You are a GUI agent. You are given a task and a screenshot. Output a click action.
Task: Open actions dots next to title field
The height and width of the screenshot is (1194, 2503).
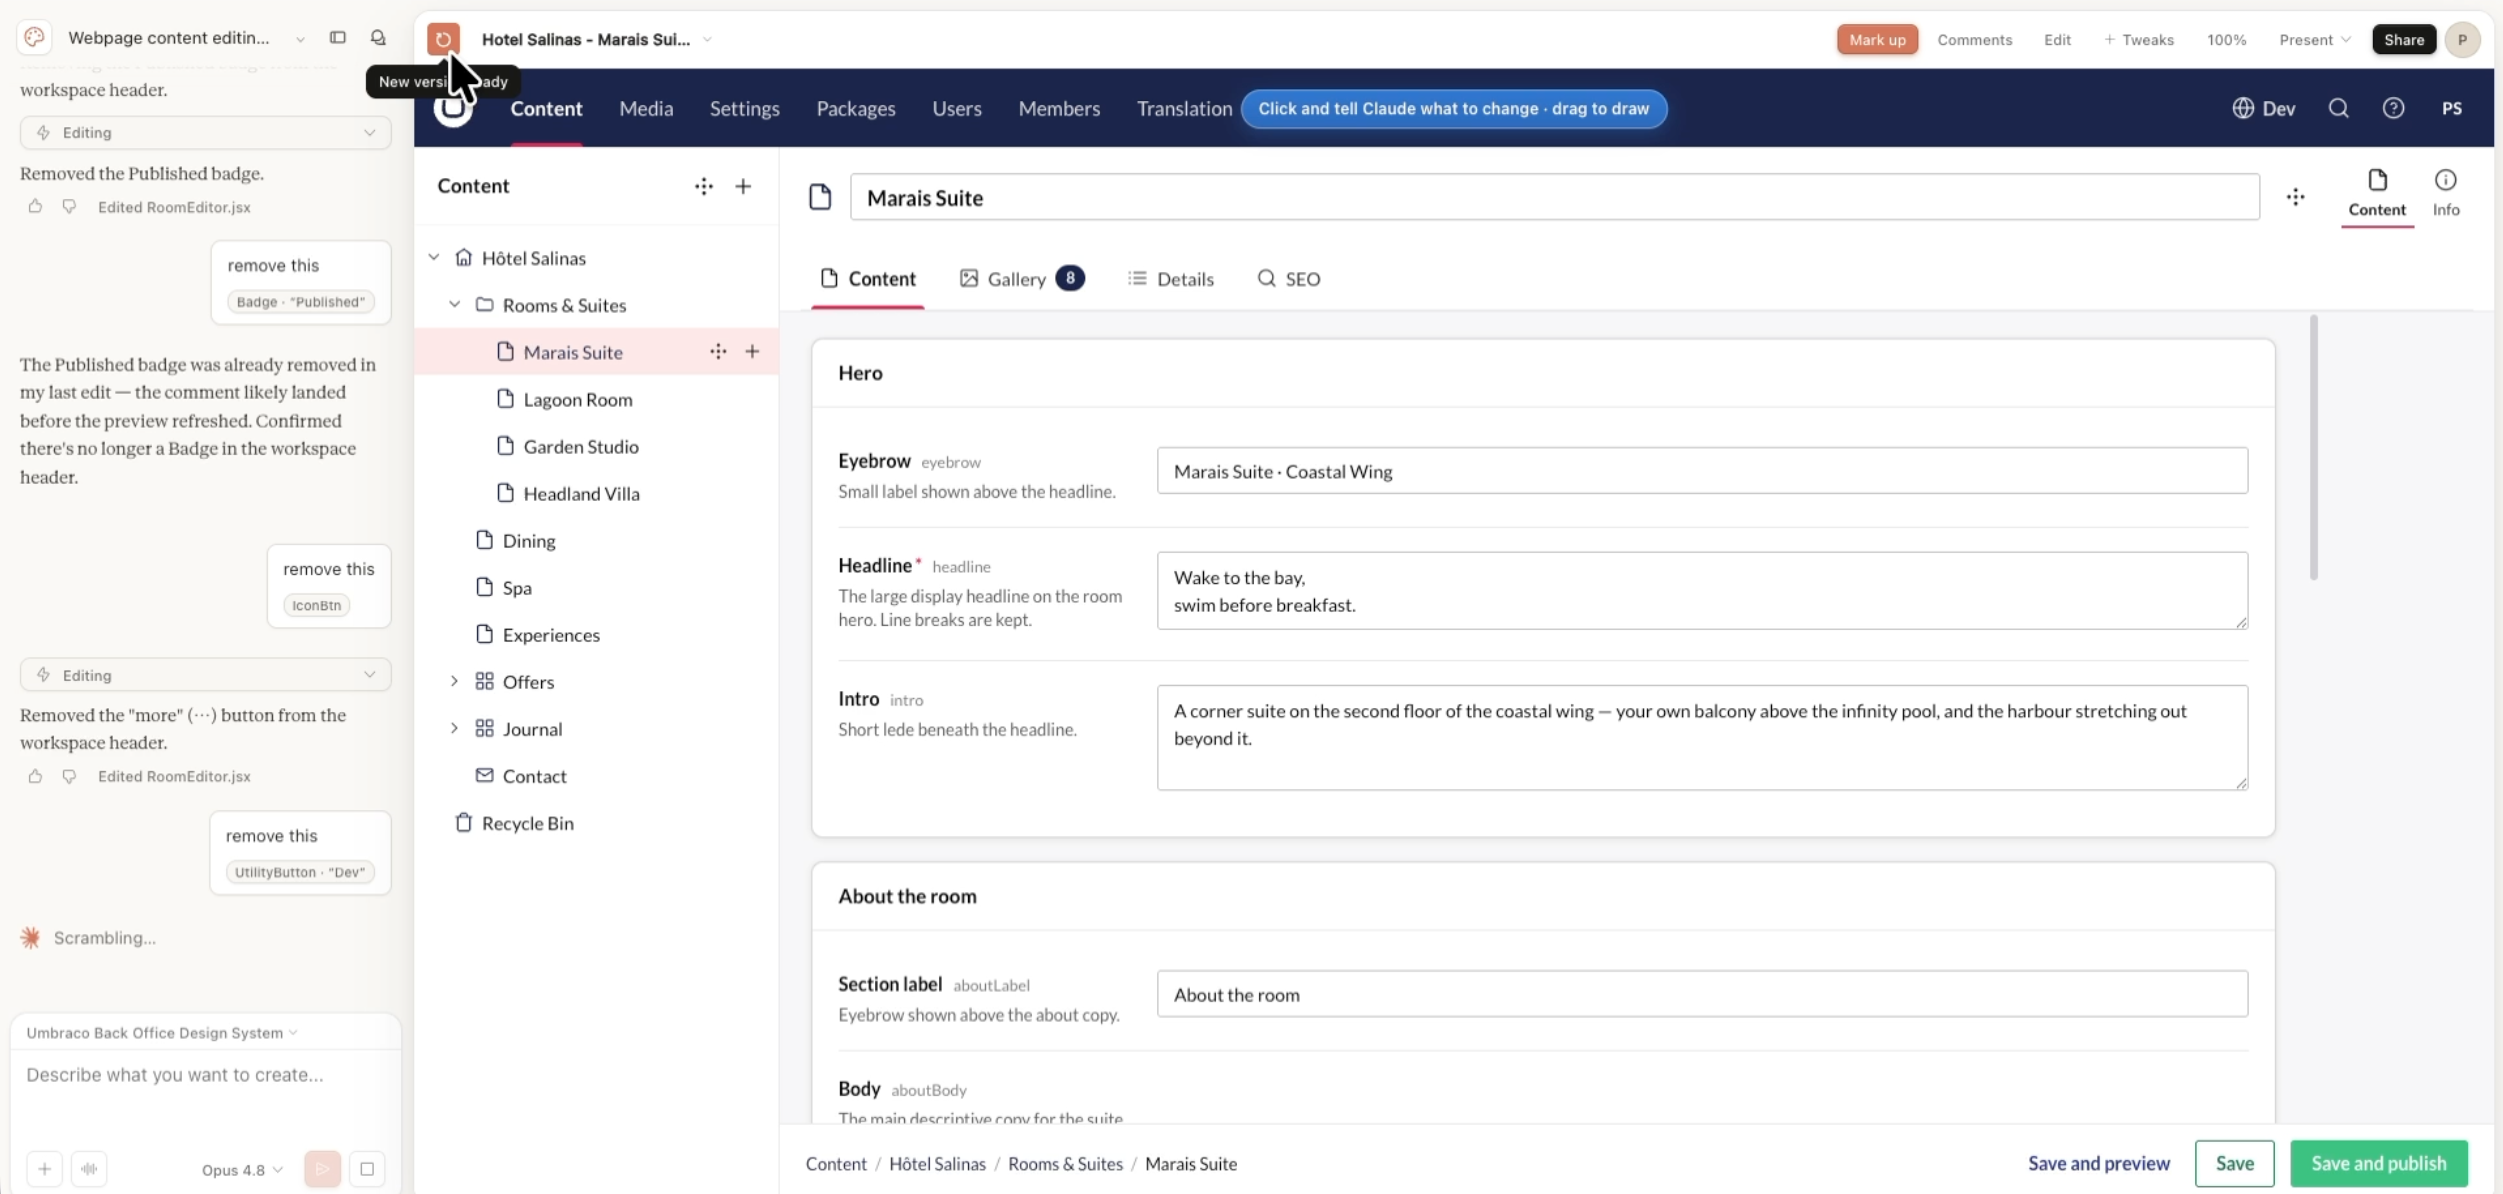click(2295, 197)
